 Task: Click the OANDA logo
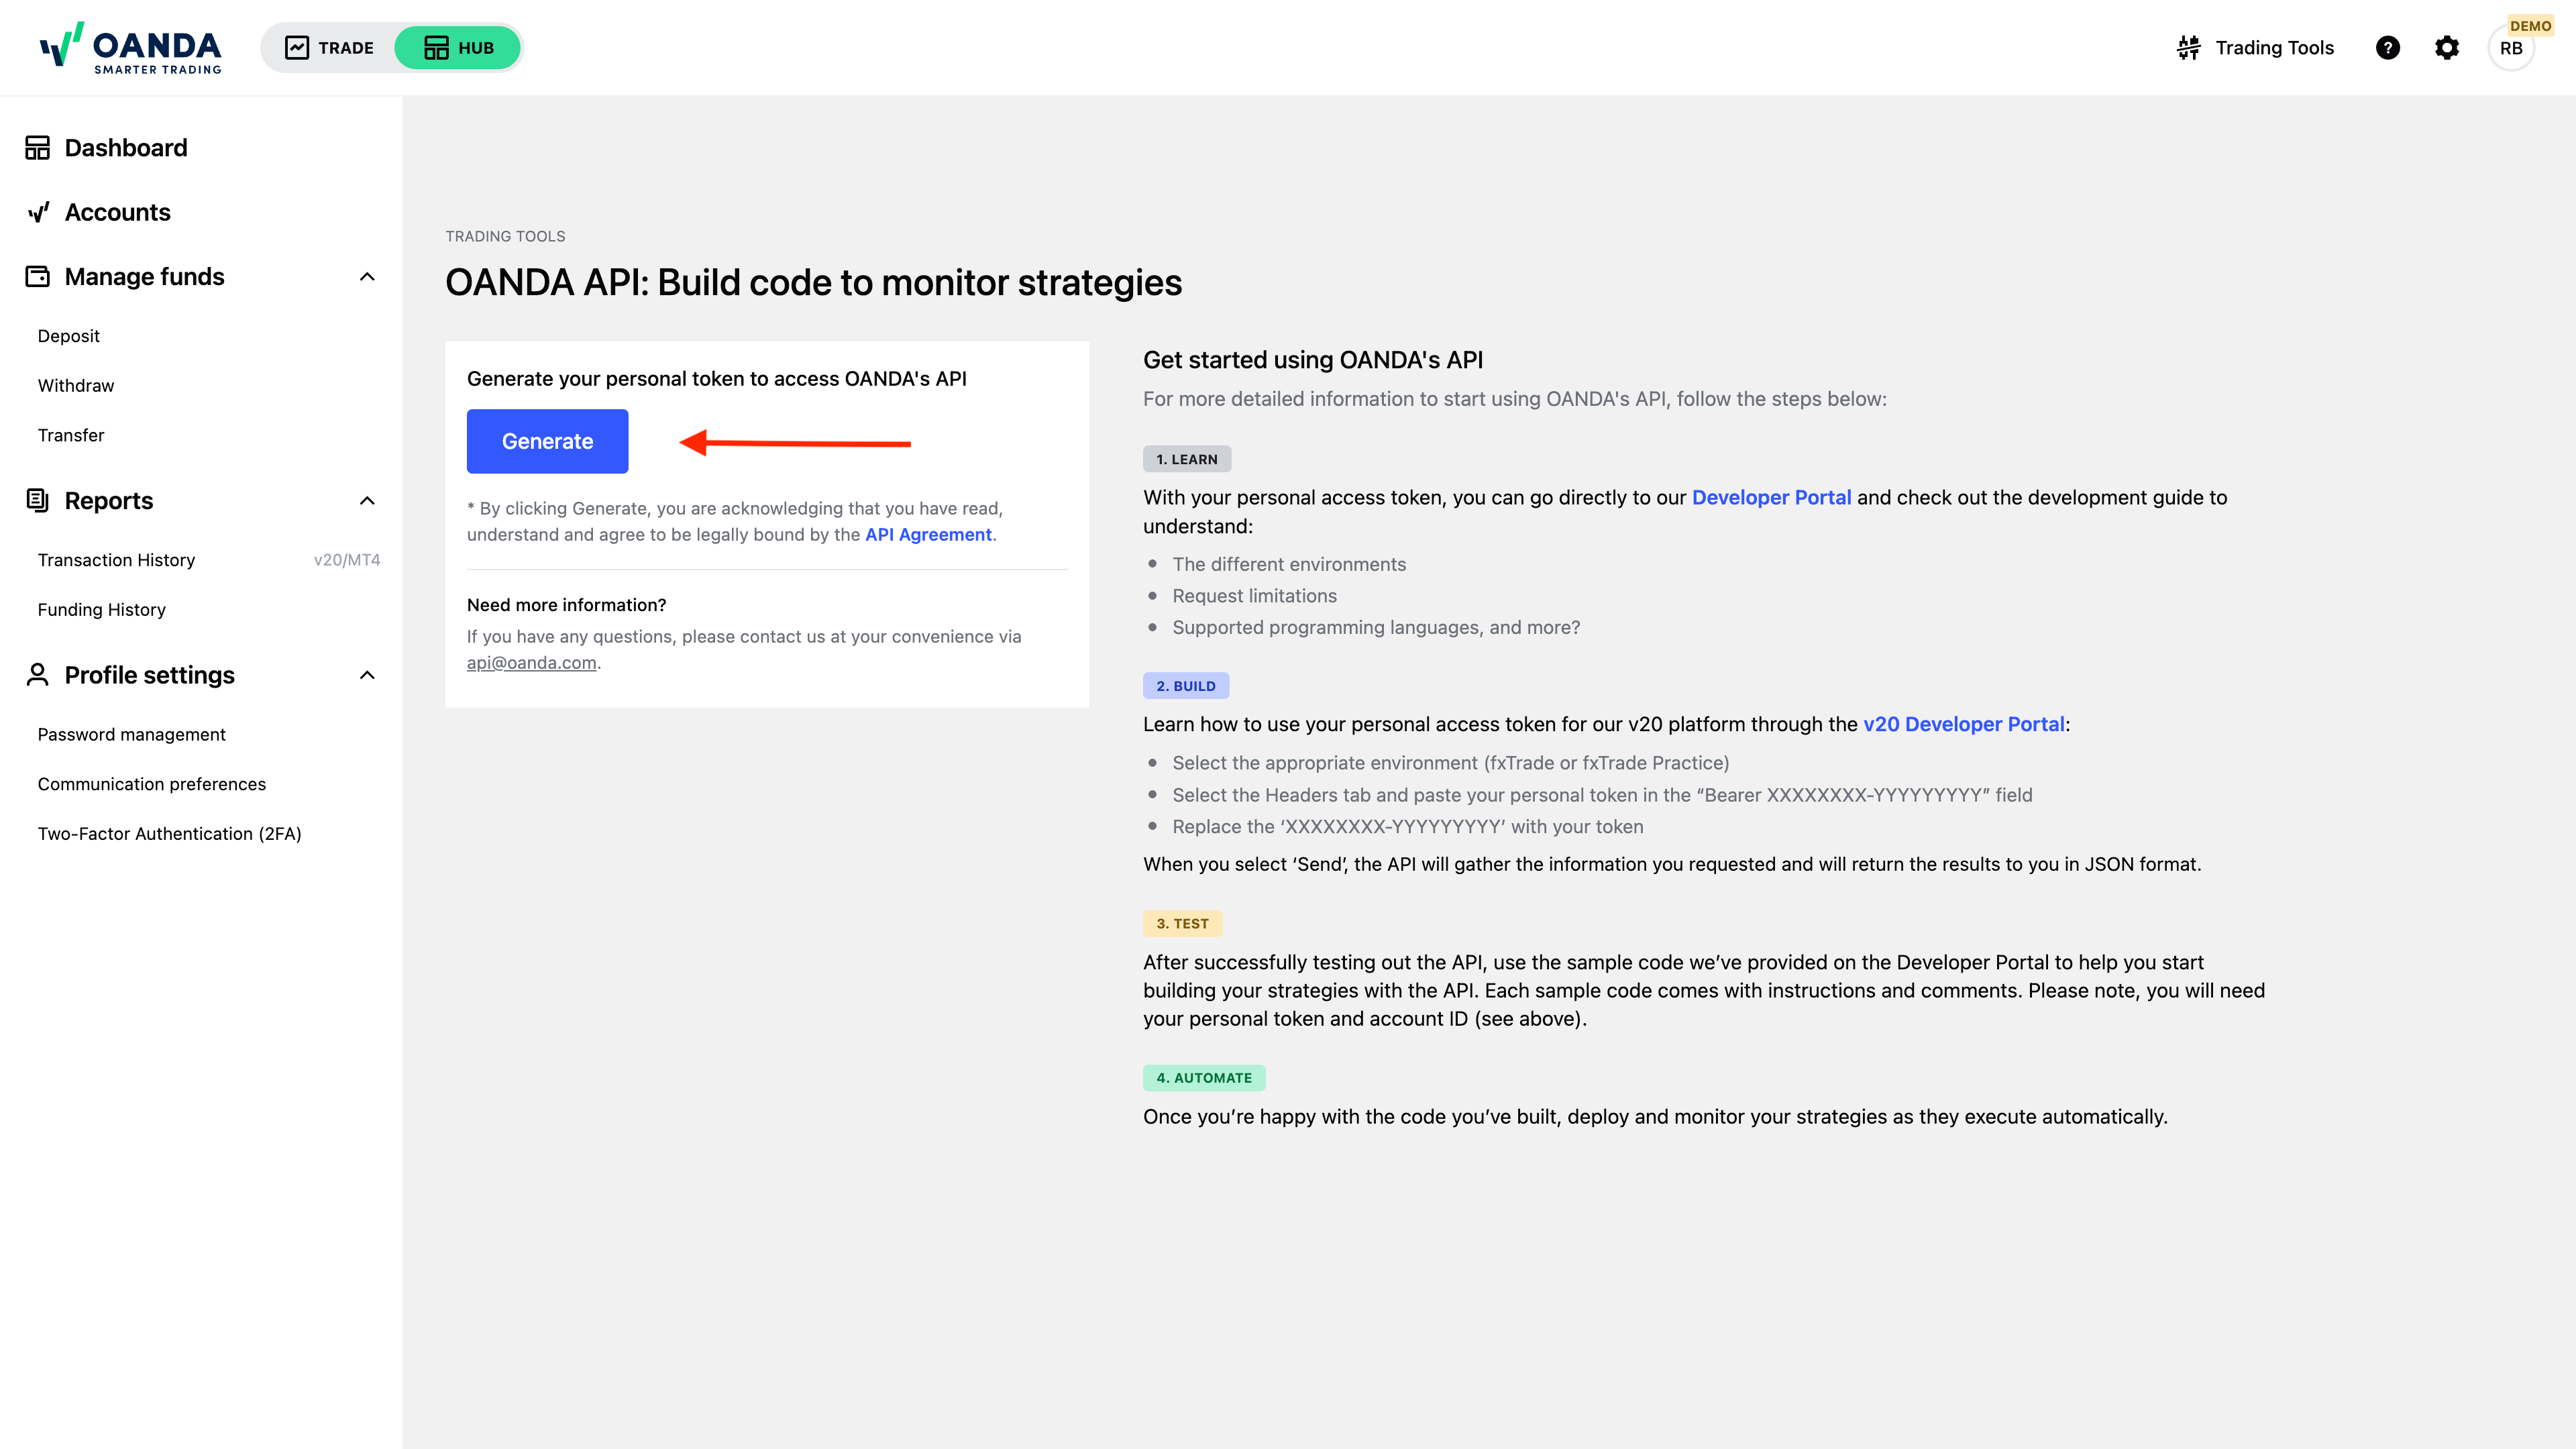(x=130, y=48)
